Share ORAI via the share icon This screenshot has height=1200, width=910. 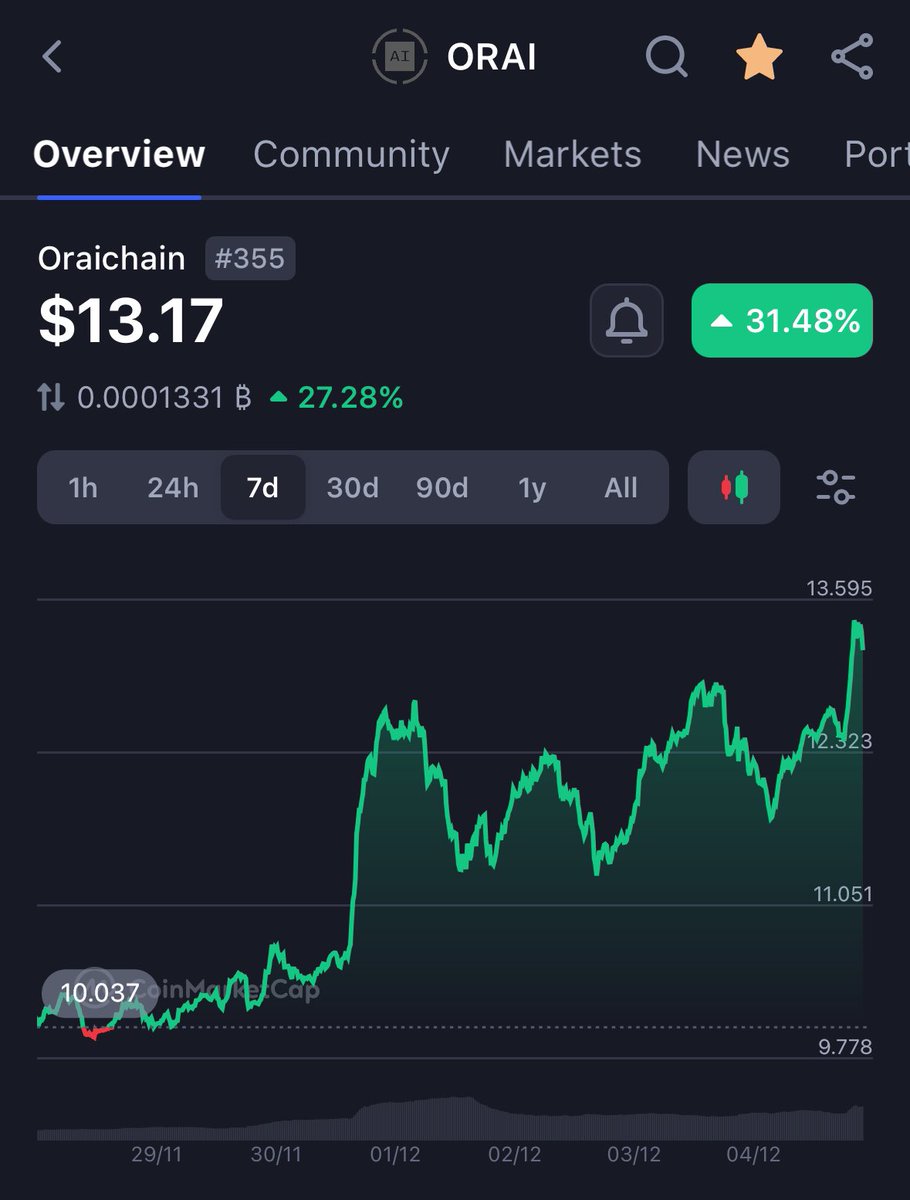click(x=852, y=56)
